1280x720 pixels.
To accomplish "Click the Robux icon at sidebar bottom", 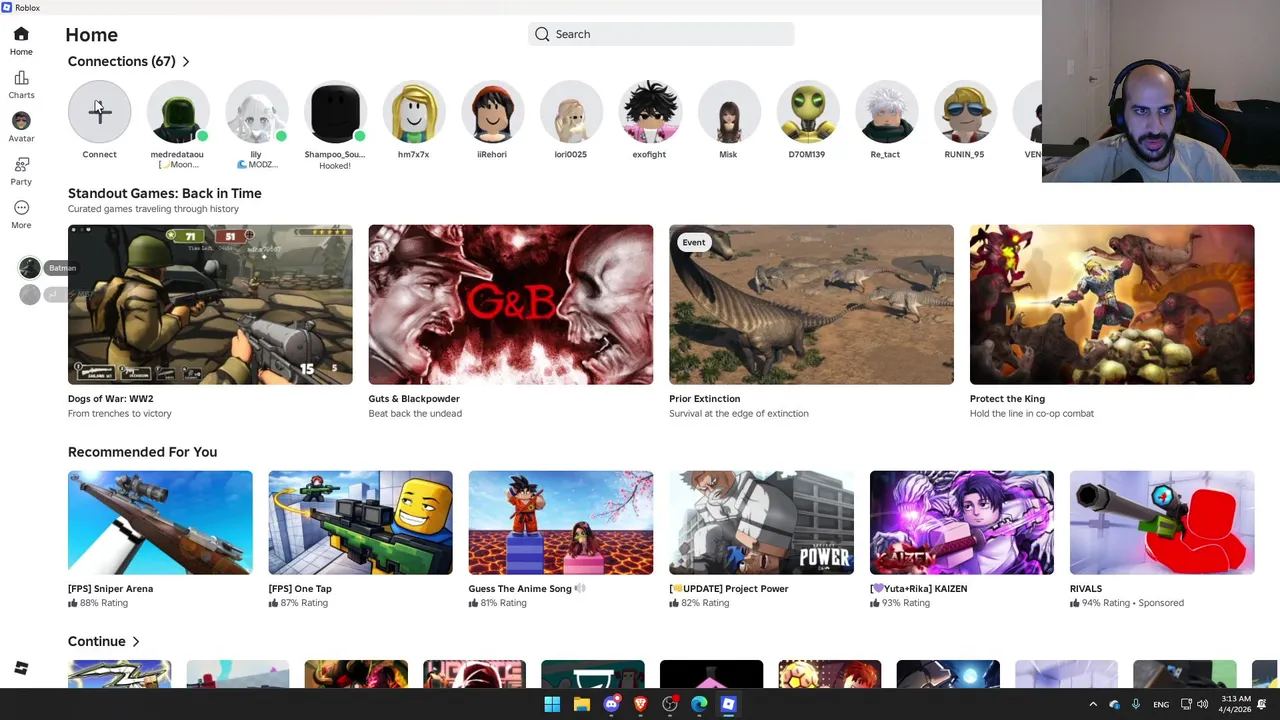I will (21, 668).
